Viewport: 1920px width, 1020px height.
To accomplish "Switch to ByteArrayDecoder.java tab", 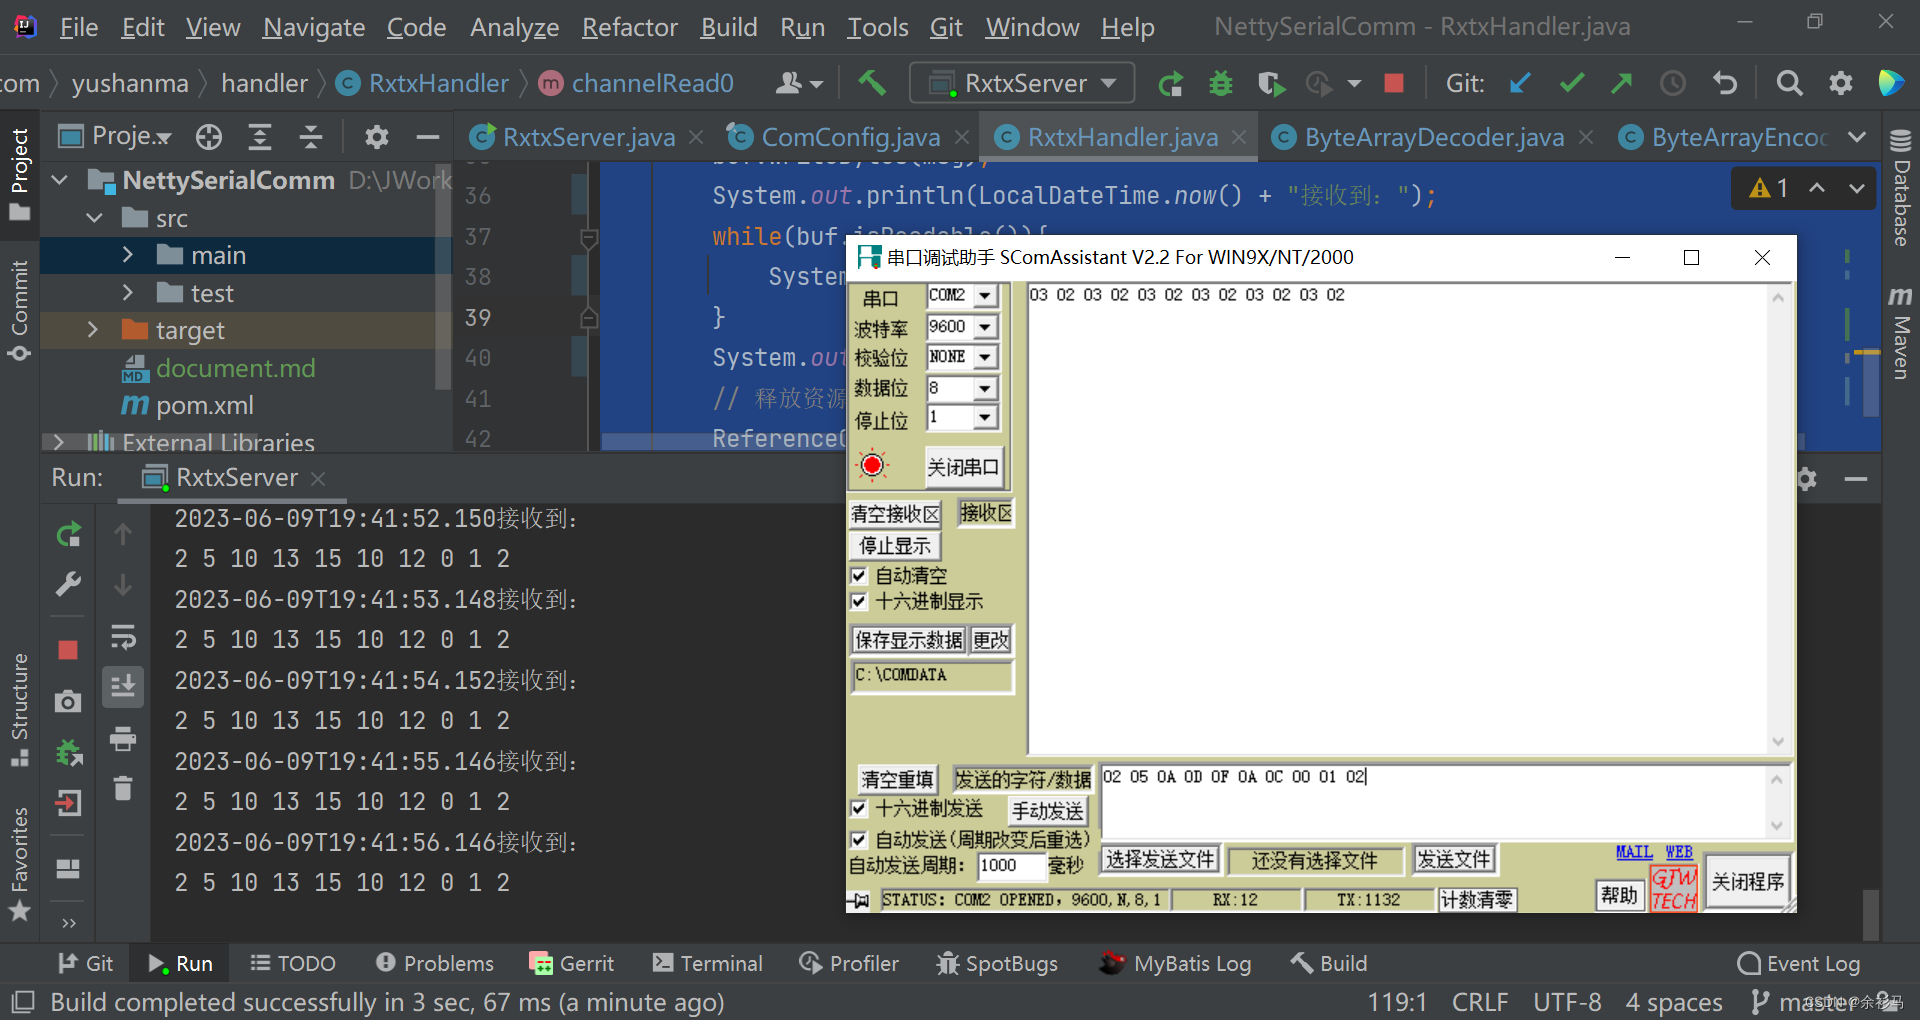I will pyautogui.click(x=1434, y=137).
